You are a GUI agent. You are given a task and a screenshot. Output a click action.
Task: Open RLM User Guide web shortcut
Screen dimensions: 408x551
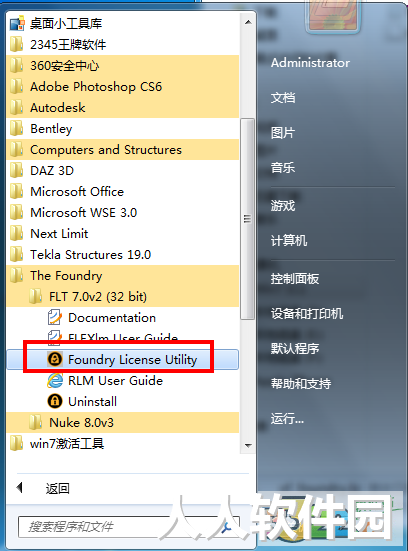coord(122,381)
